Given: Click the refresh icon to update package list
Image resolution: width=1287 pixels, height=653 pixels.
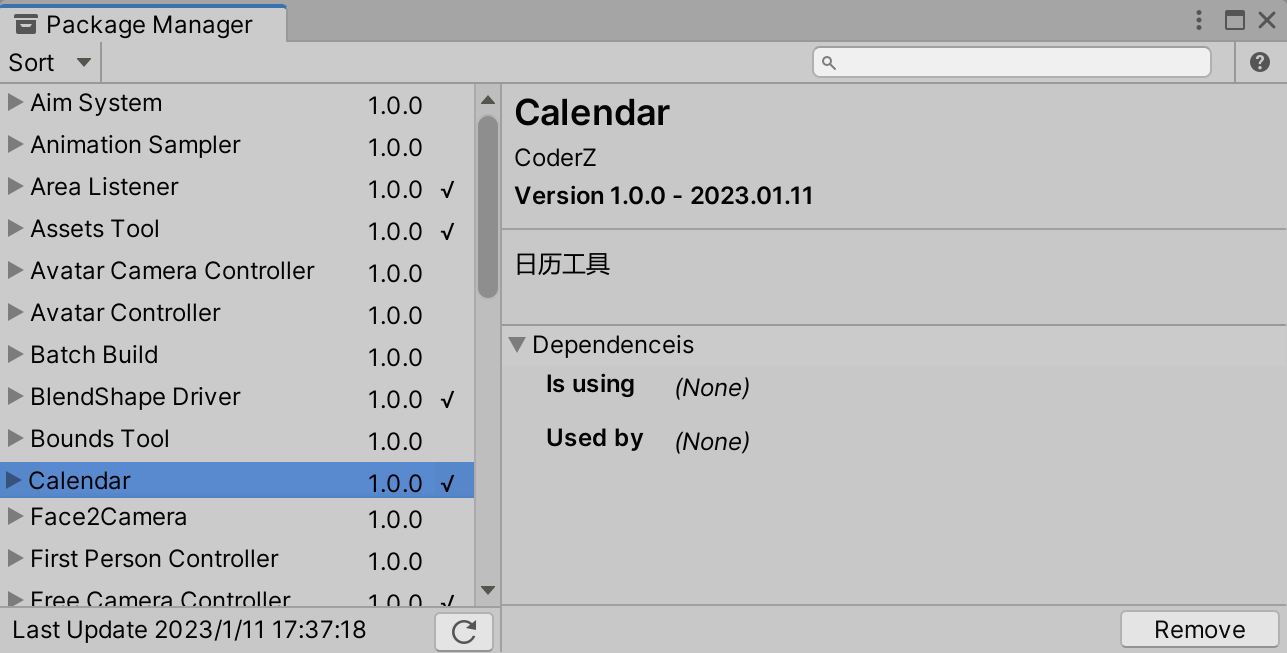Looking at the screenshot, I should 463,630.
